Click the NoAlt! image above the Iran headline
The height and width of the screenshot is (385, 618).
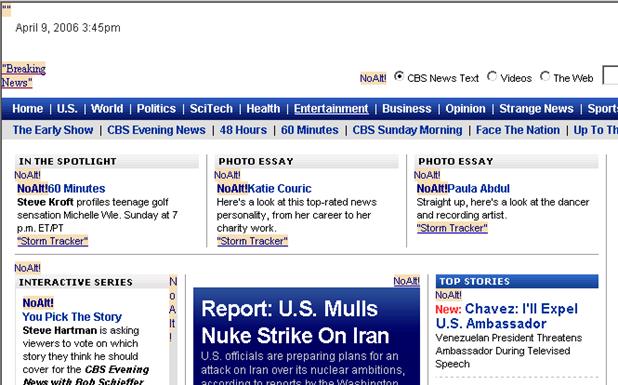click(x=406, y=281)
